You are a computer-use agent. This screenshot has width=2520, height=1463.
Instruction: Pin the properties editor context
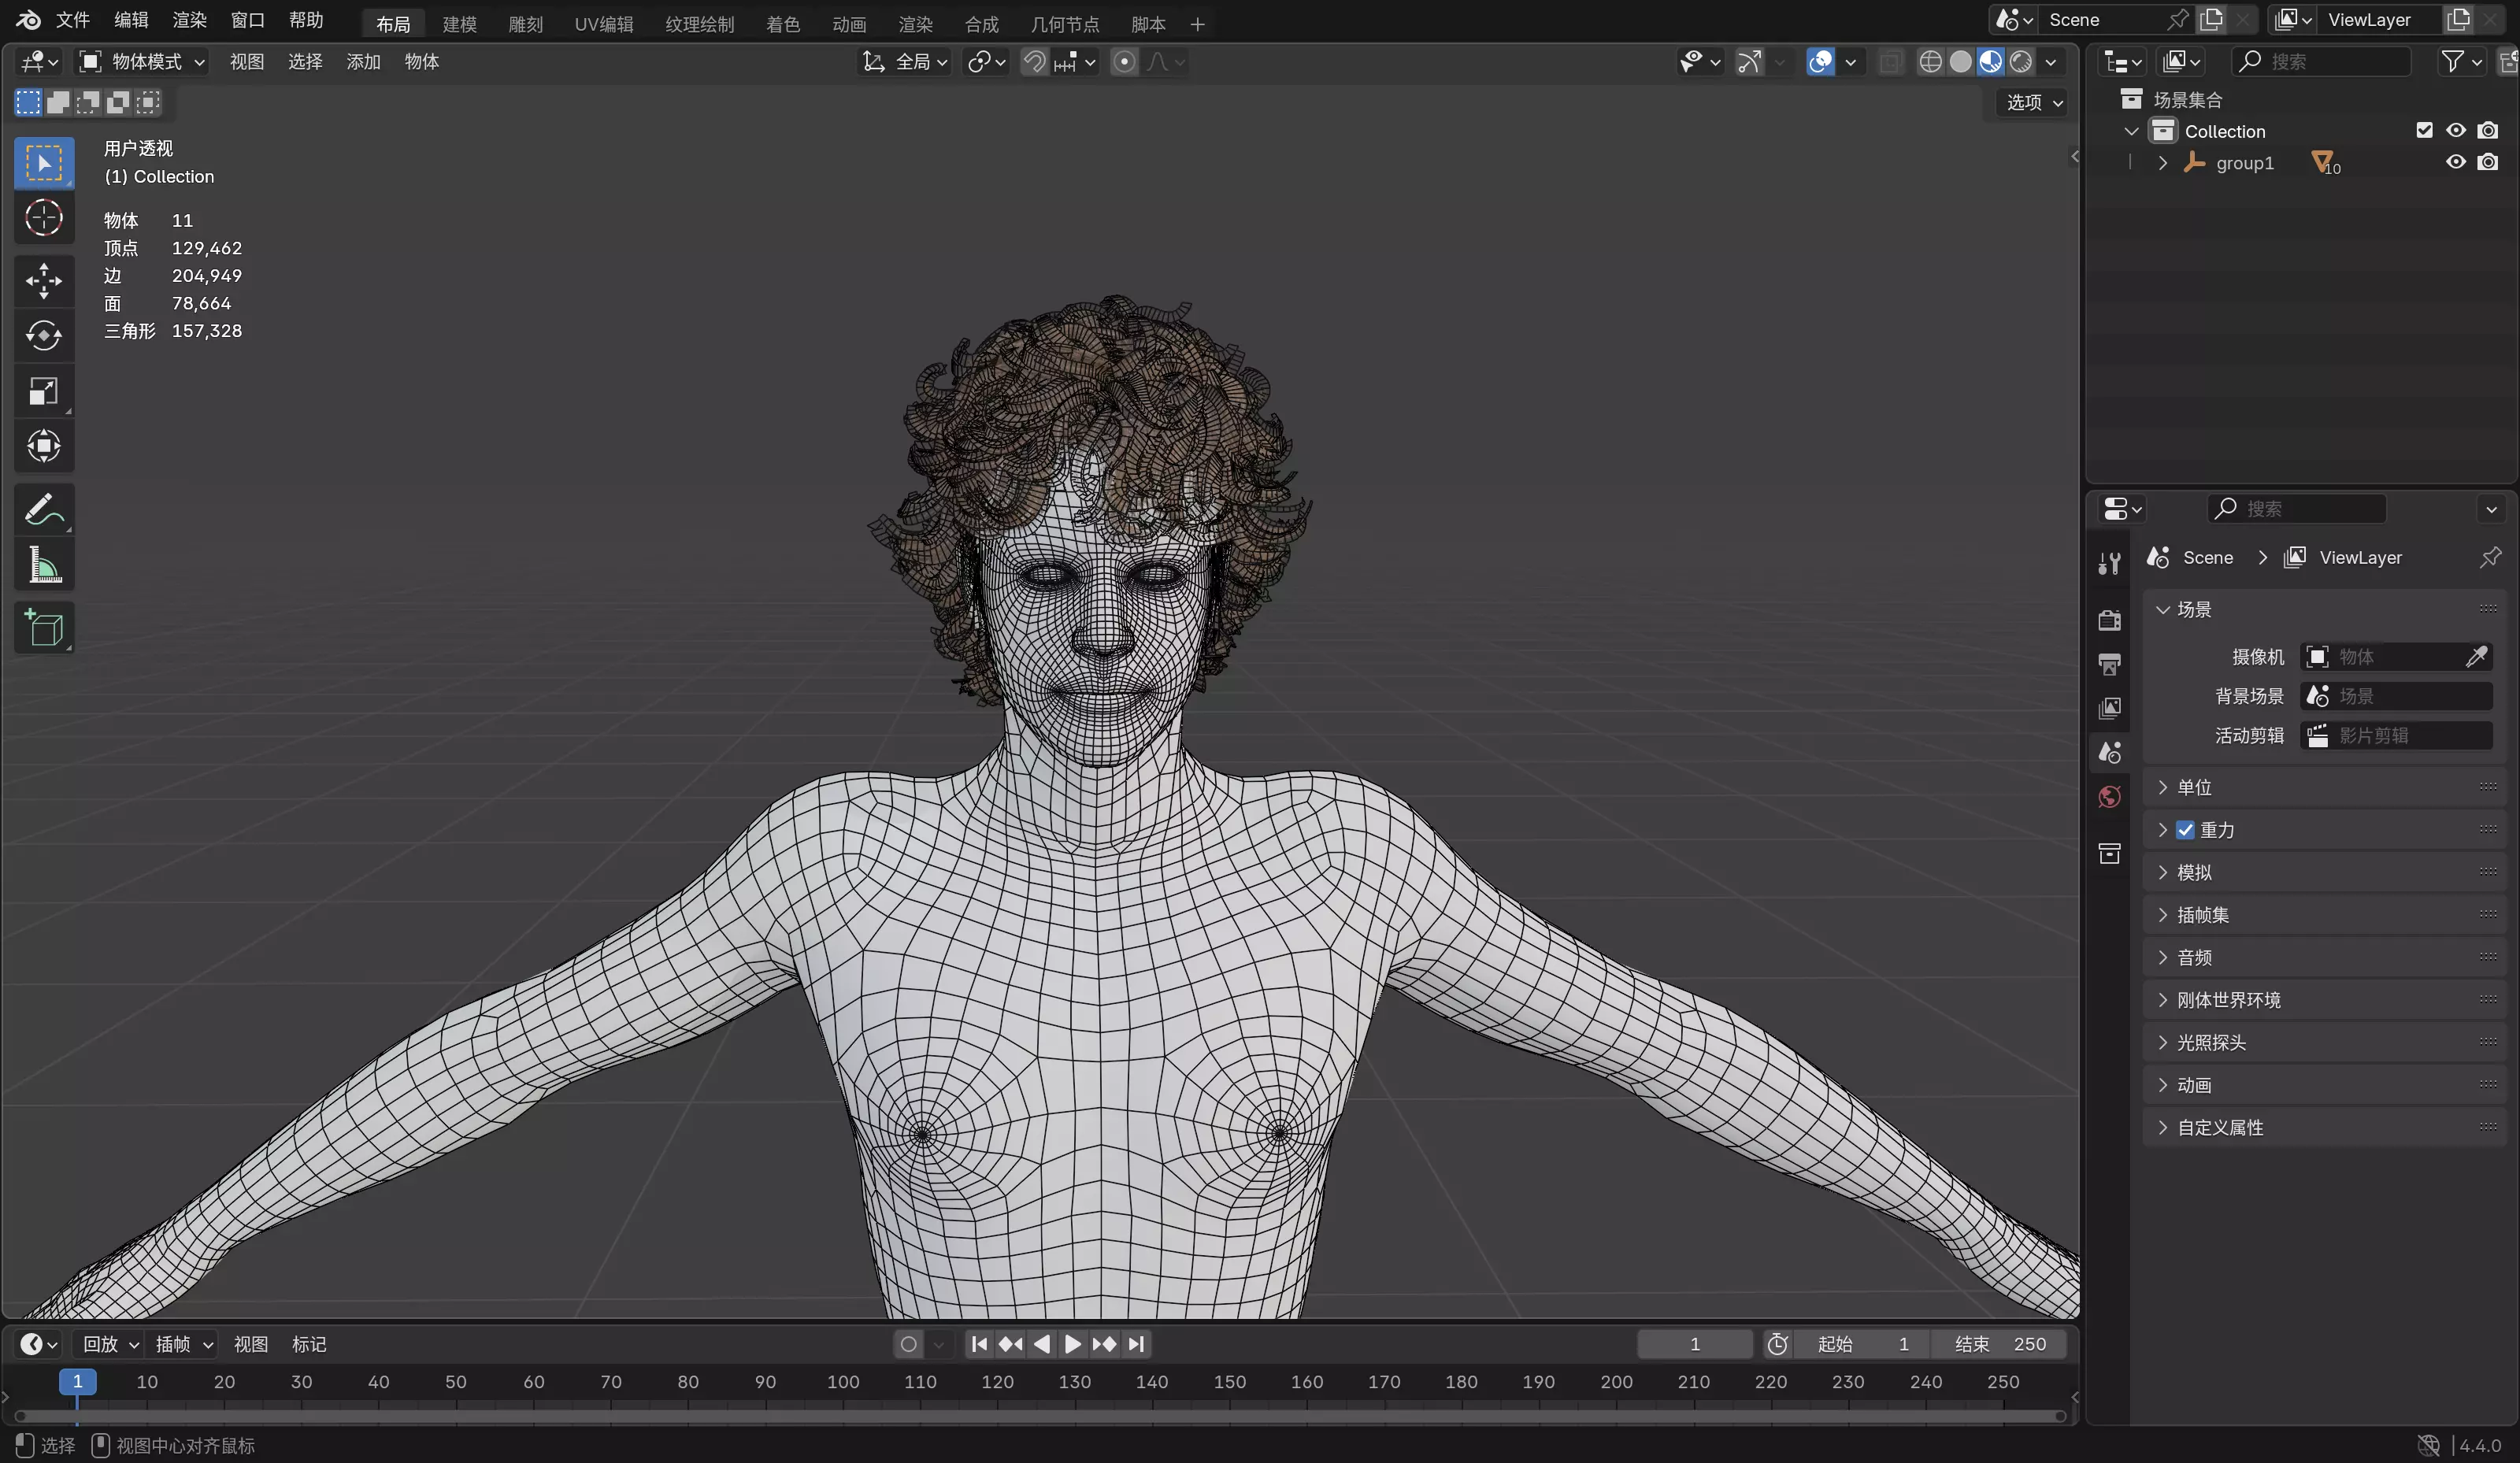point(2490,557)
